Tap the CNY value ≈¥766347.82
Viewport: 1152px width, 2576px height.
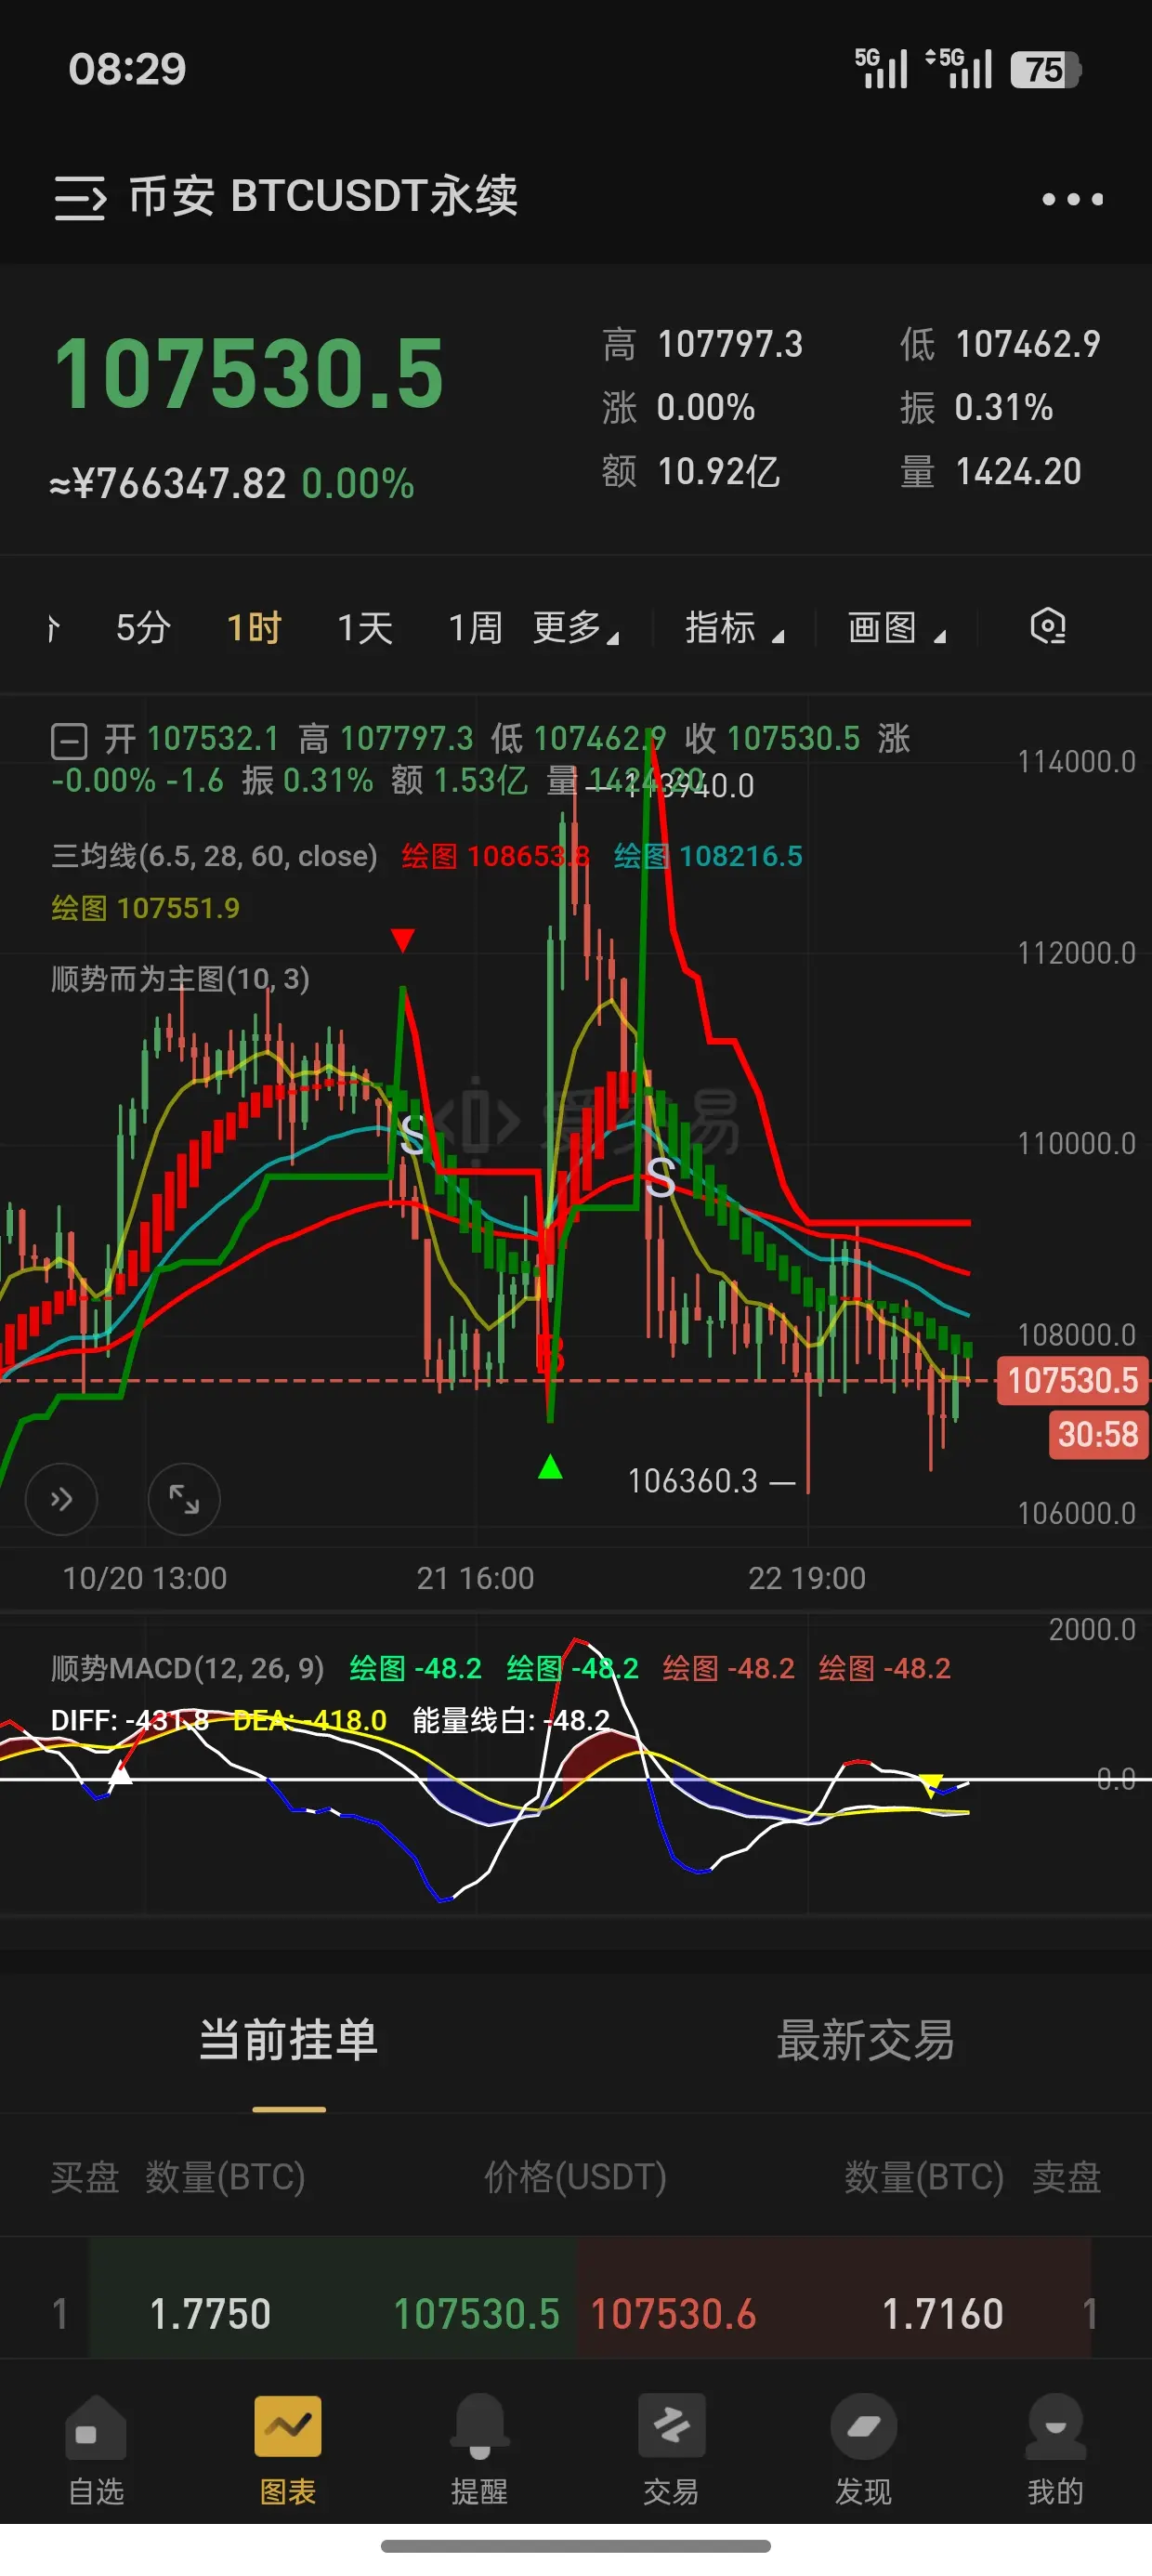pos(168,484)
